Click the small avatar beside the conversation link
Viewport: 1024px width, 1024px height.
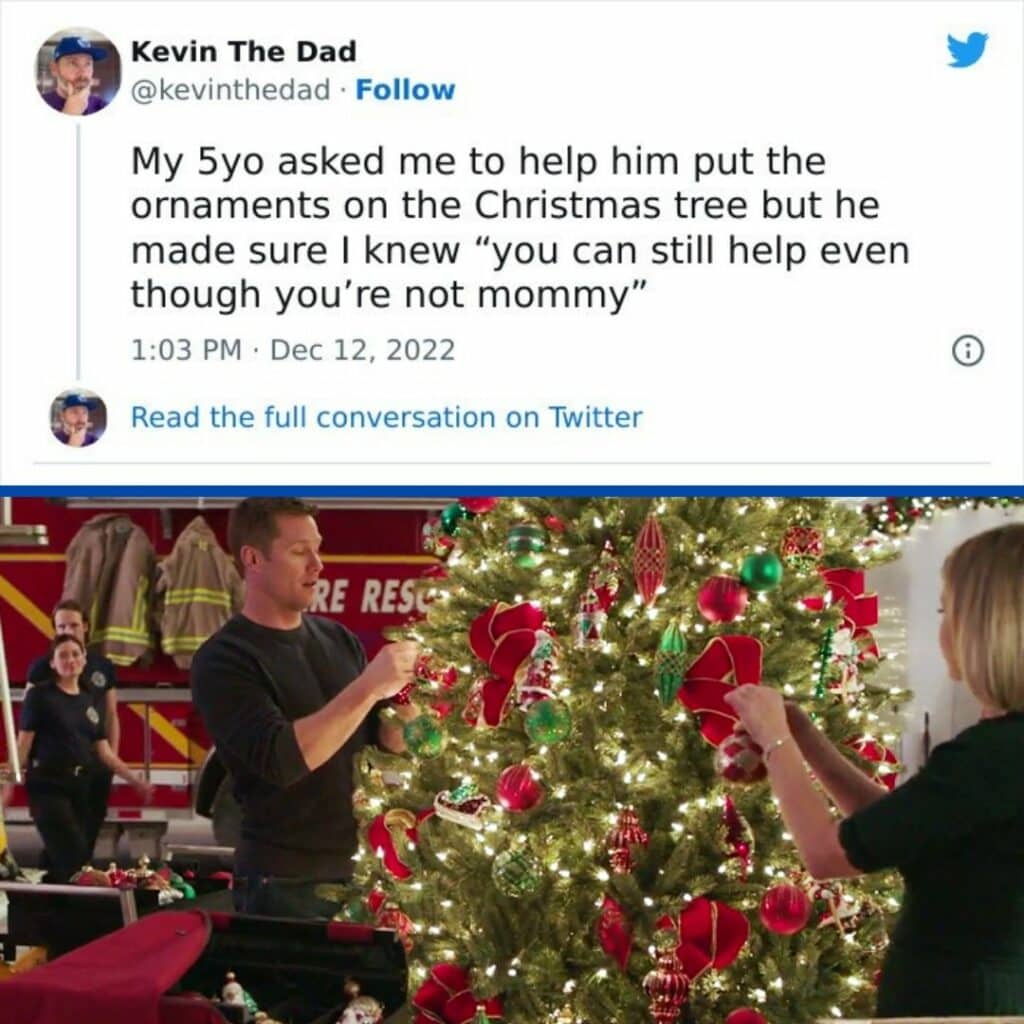pyautogui.click(x=78, y=418)
